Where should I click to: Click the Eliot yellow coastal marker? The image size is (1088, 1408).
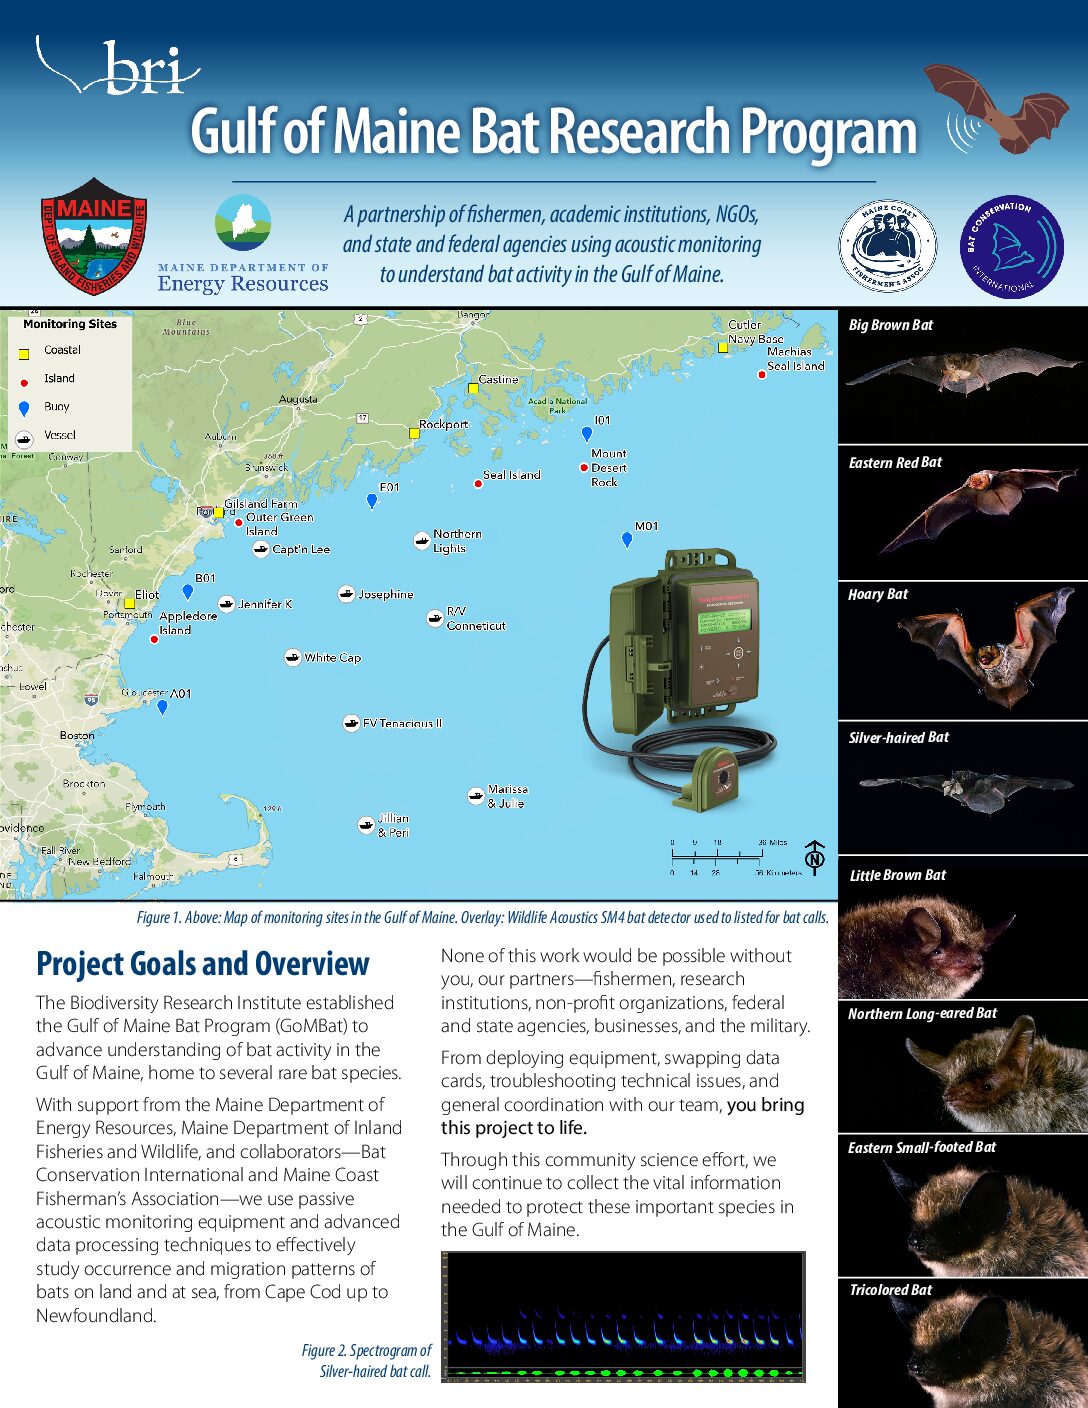point(129,603)
